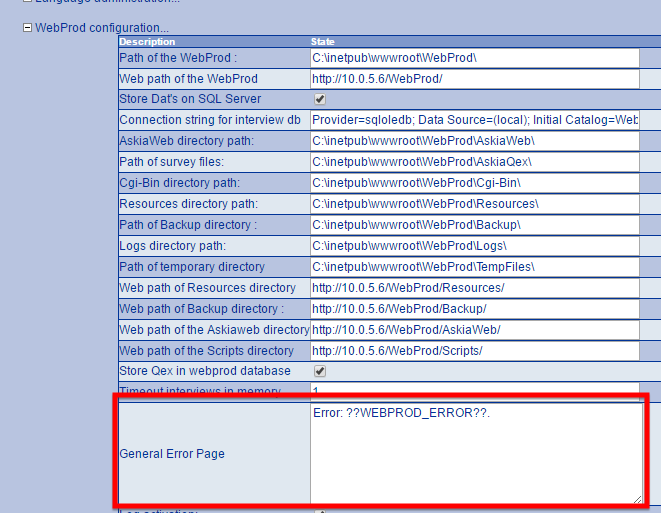Click the 'AskiaWeb directory path:' label
Screen dimensions: 661x513
(187, 141)
